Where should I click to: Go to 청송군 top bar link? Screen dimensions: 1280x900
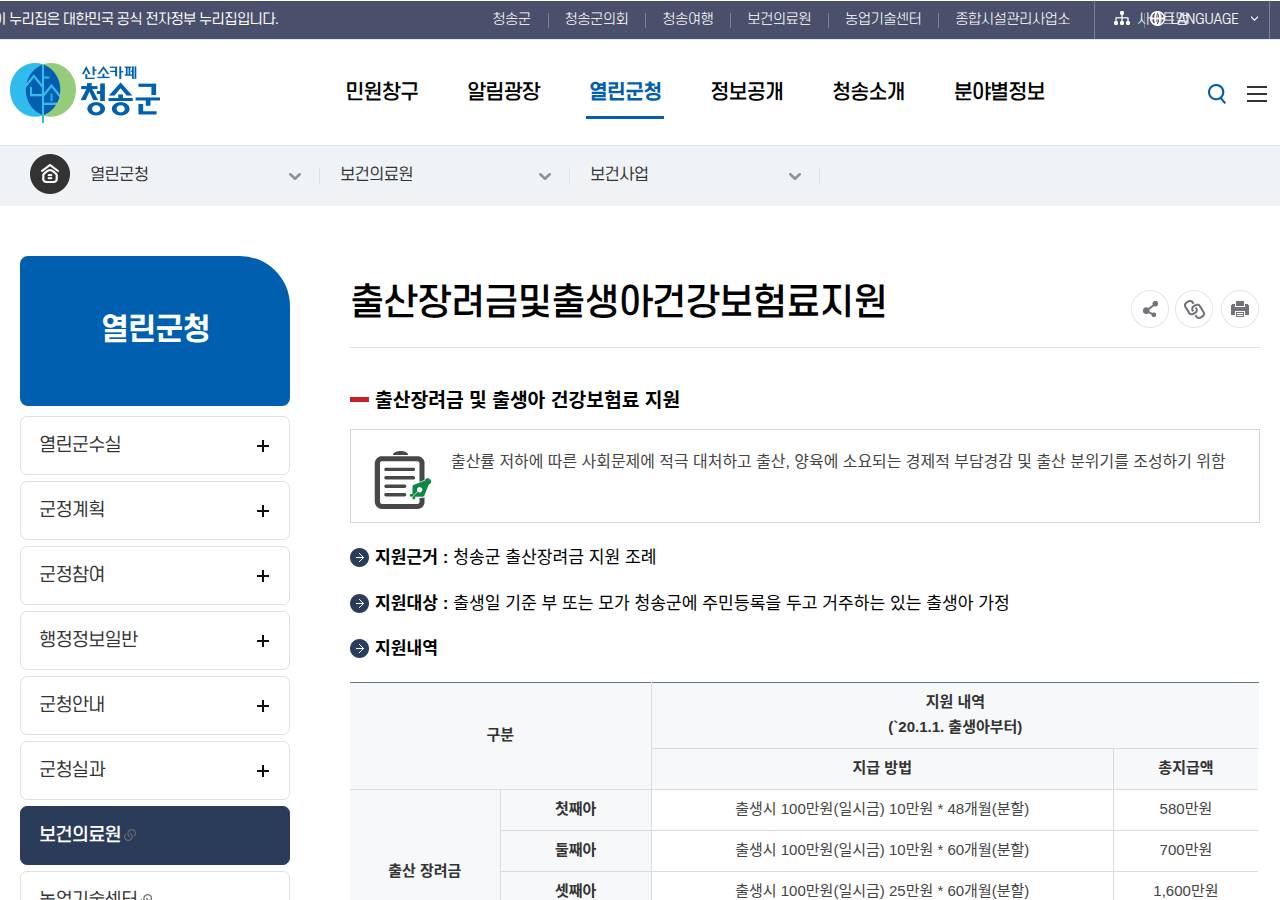[511, 19]
